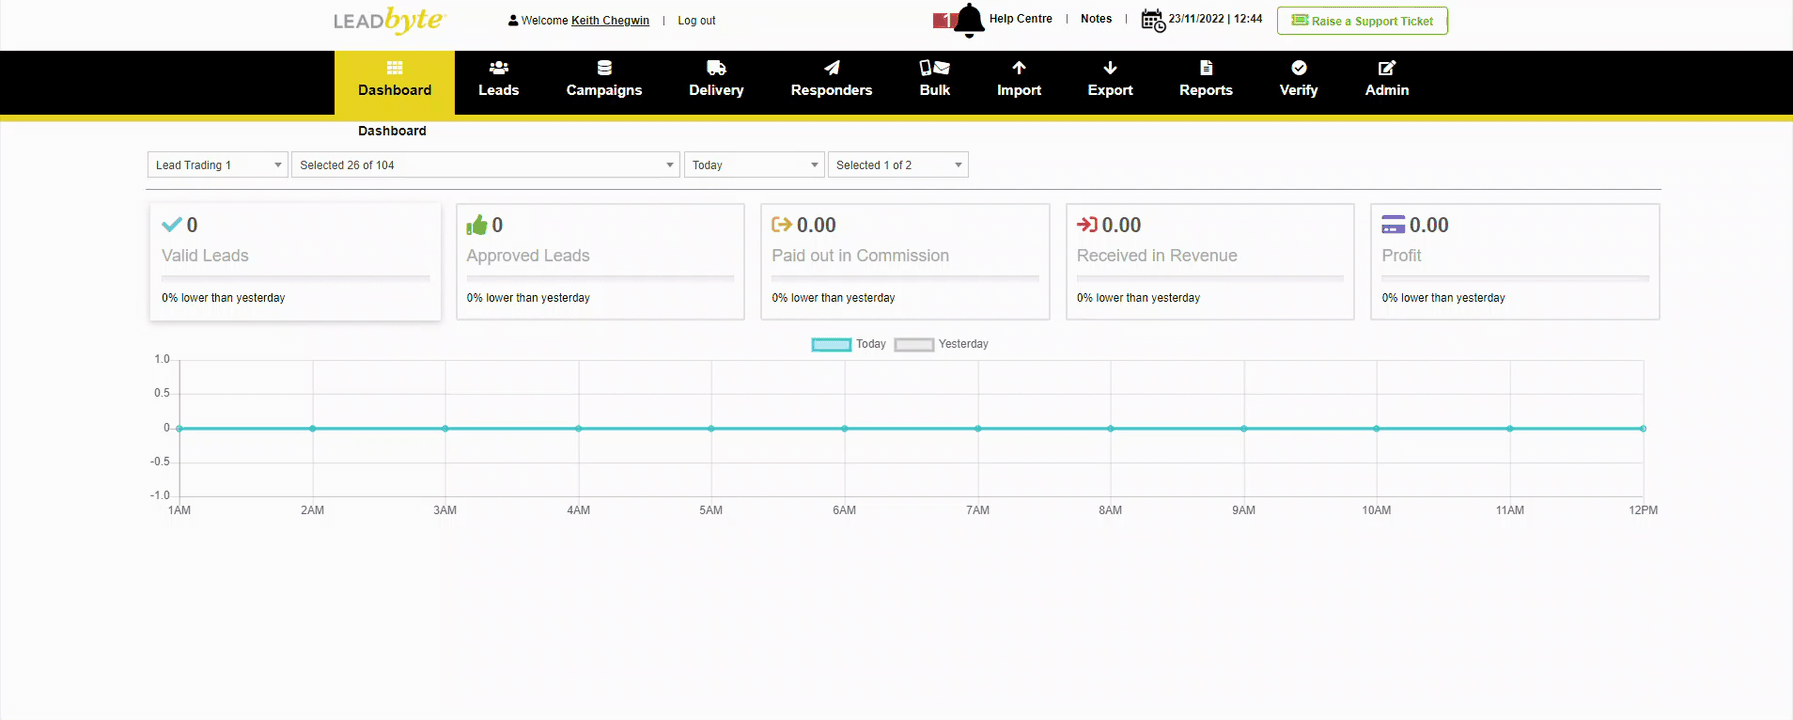The height and width of the screenshot is (720, 1793).
Task: Toggle the Yesterday series in chart legend
Action: (x=941, y=344)
